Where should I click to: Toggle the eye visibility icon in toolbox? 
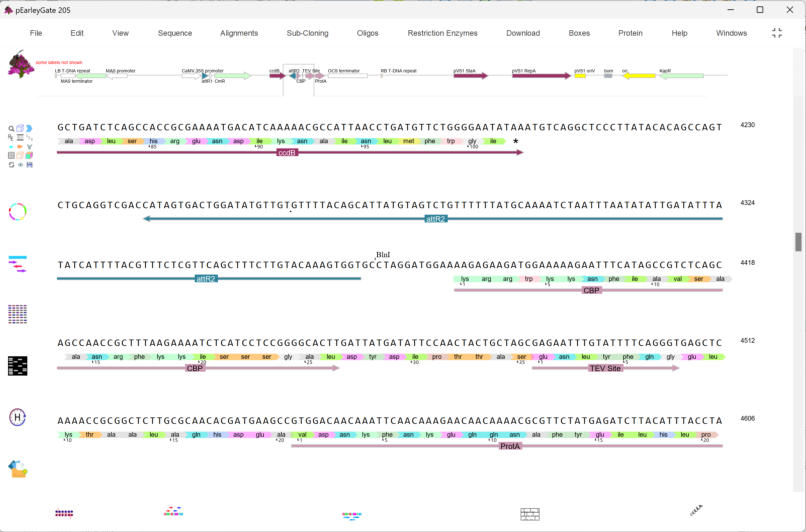(x=20, y=164)
